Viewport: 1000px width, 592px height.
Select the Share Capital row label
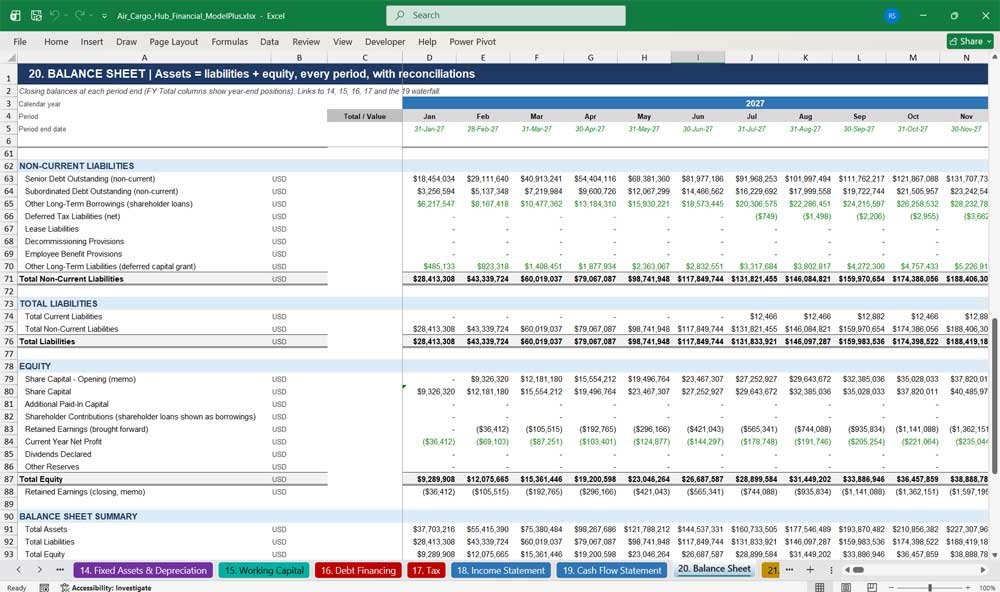pos(48,392)
